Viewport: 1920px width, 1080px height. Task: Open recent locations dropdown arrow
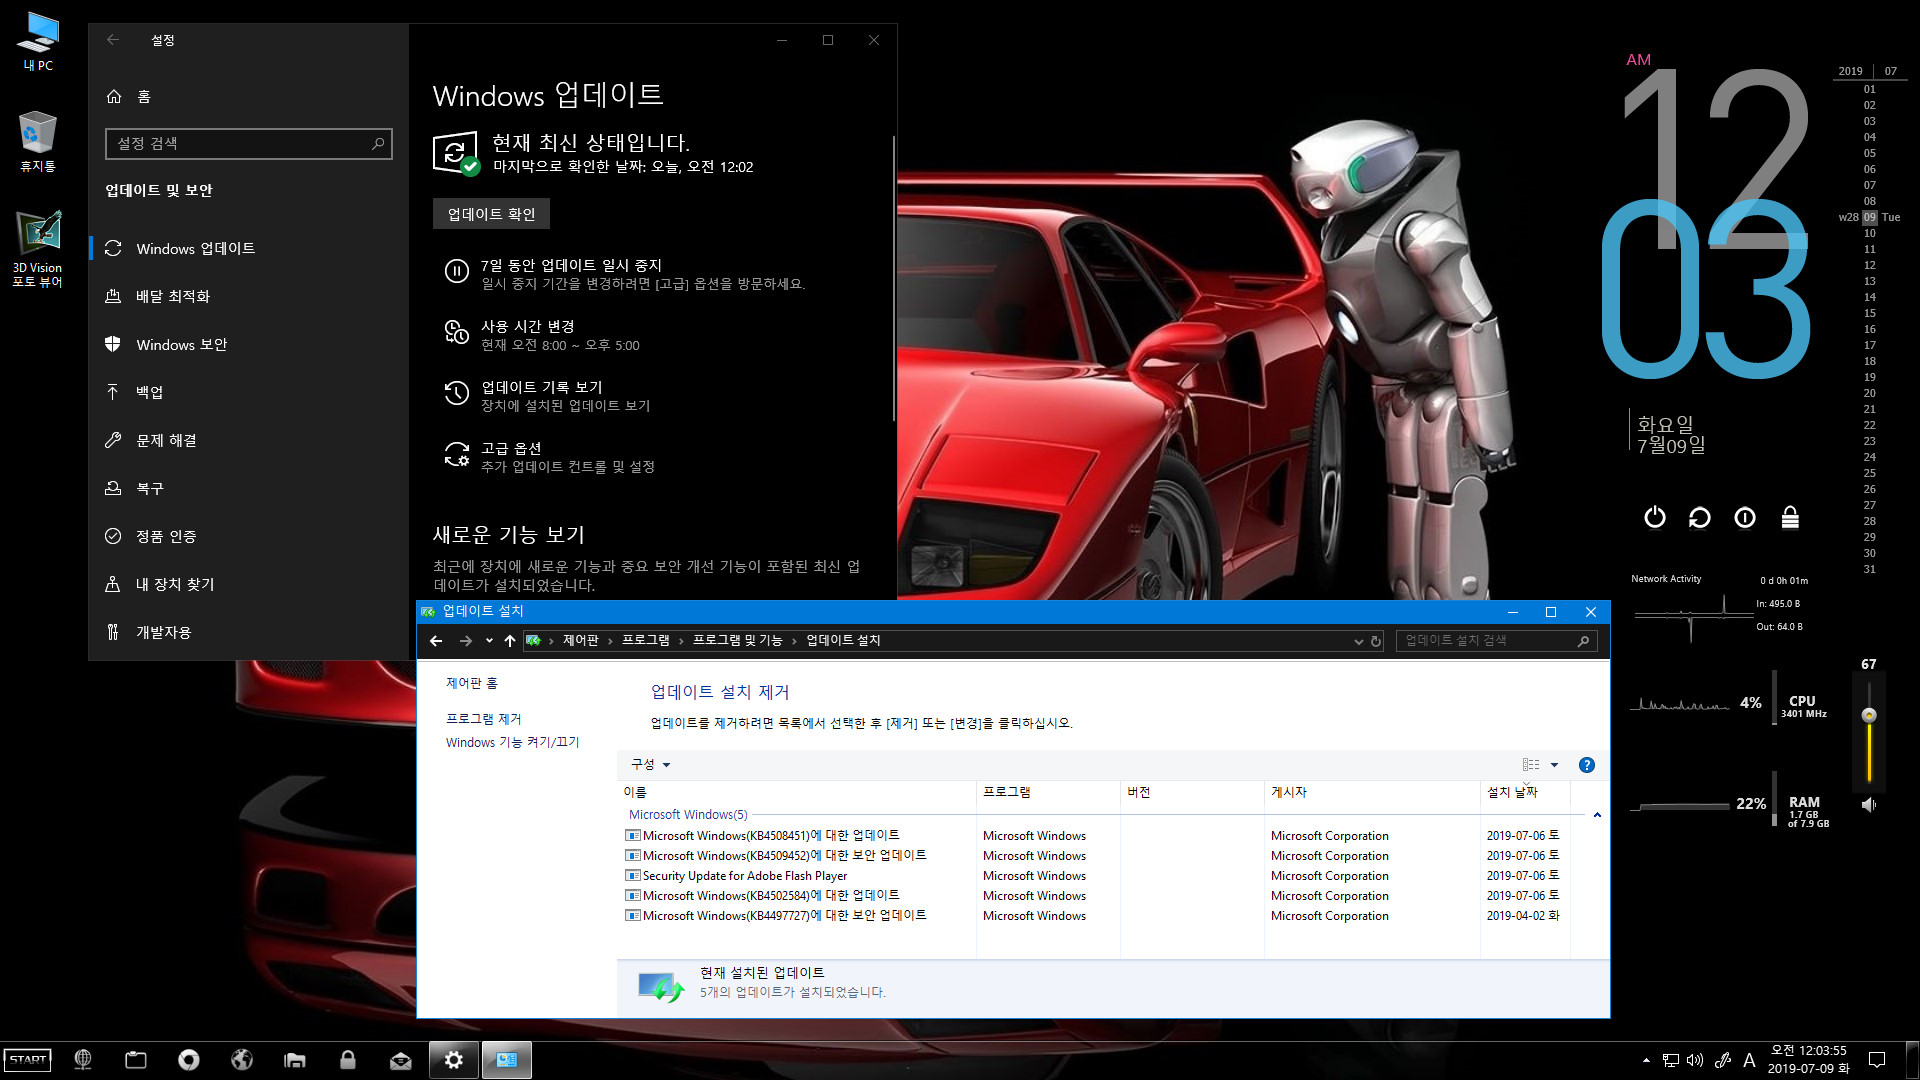[489, 641]
